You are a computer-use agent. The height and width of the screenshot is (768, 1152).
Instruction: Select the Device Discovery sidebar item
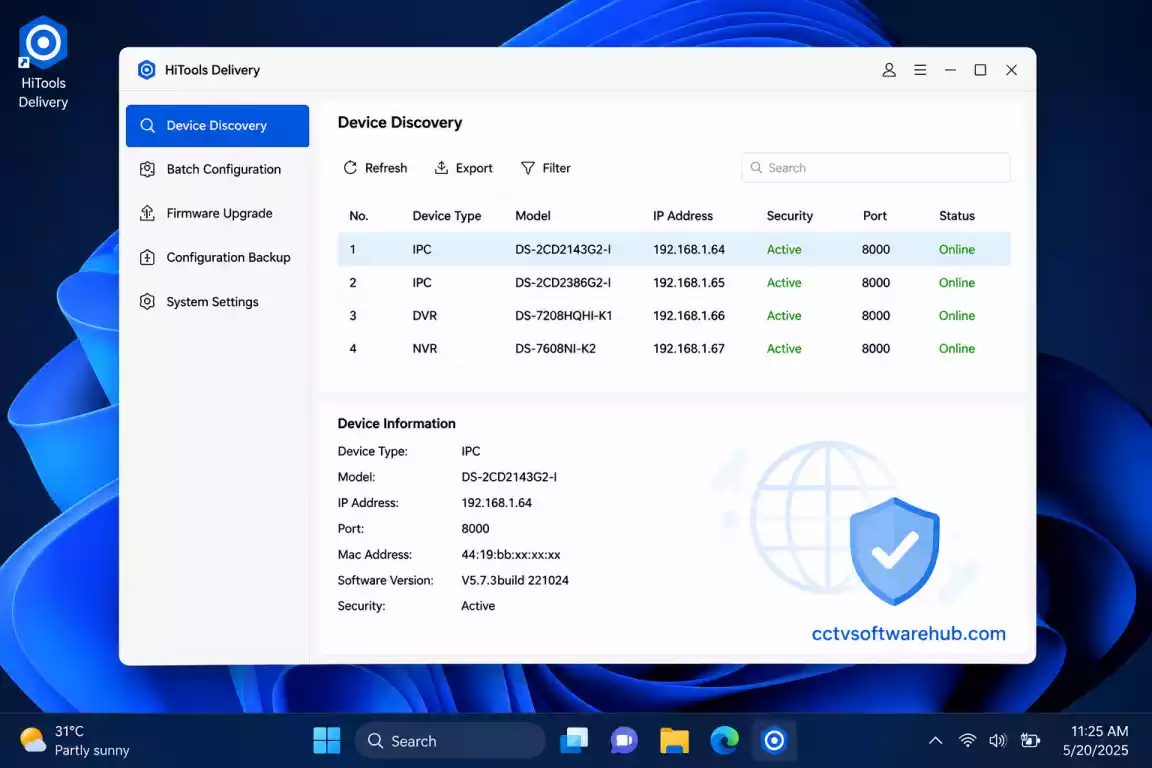(217, 126)
